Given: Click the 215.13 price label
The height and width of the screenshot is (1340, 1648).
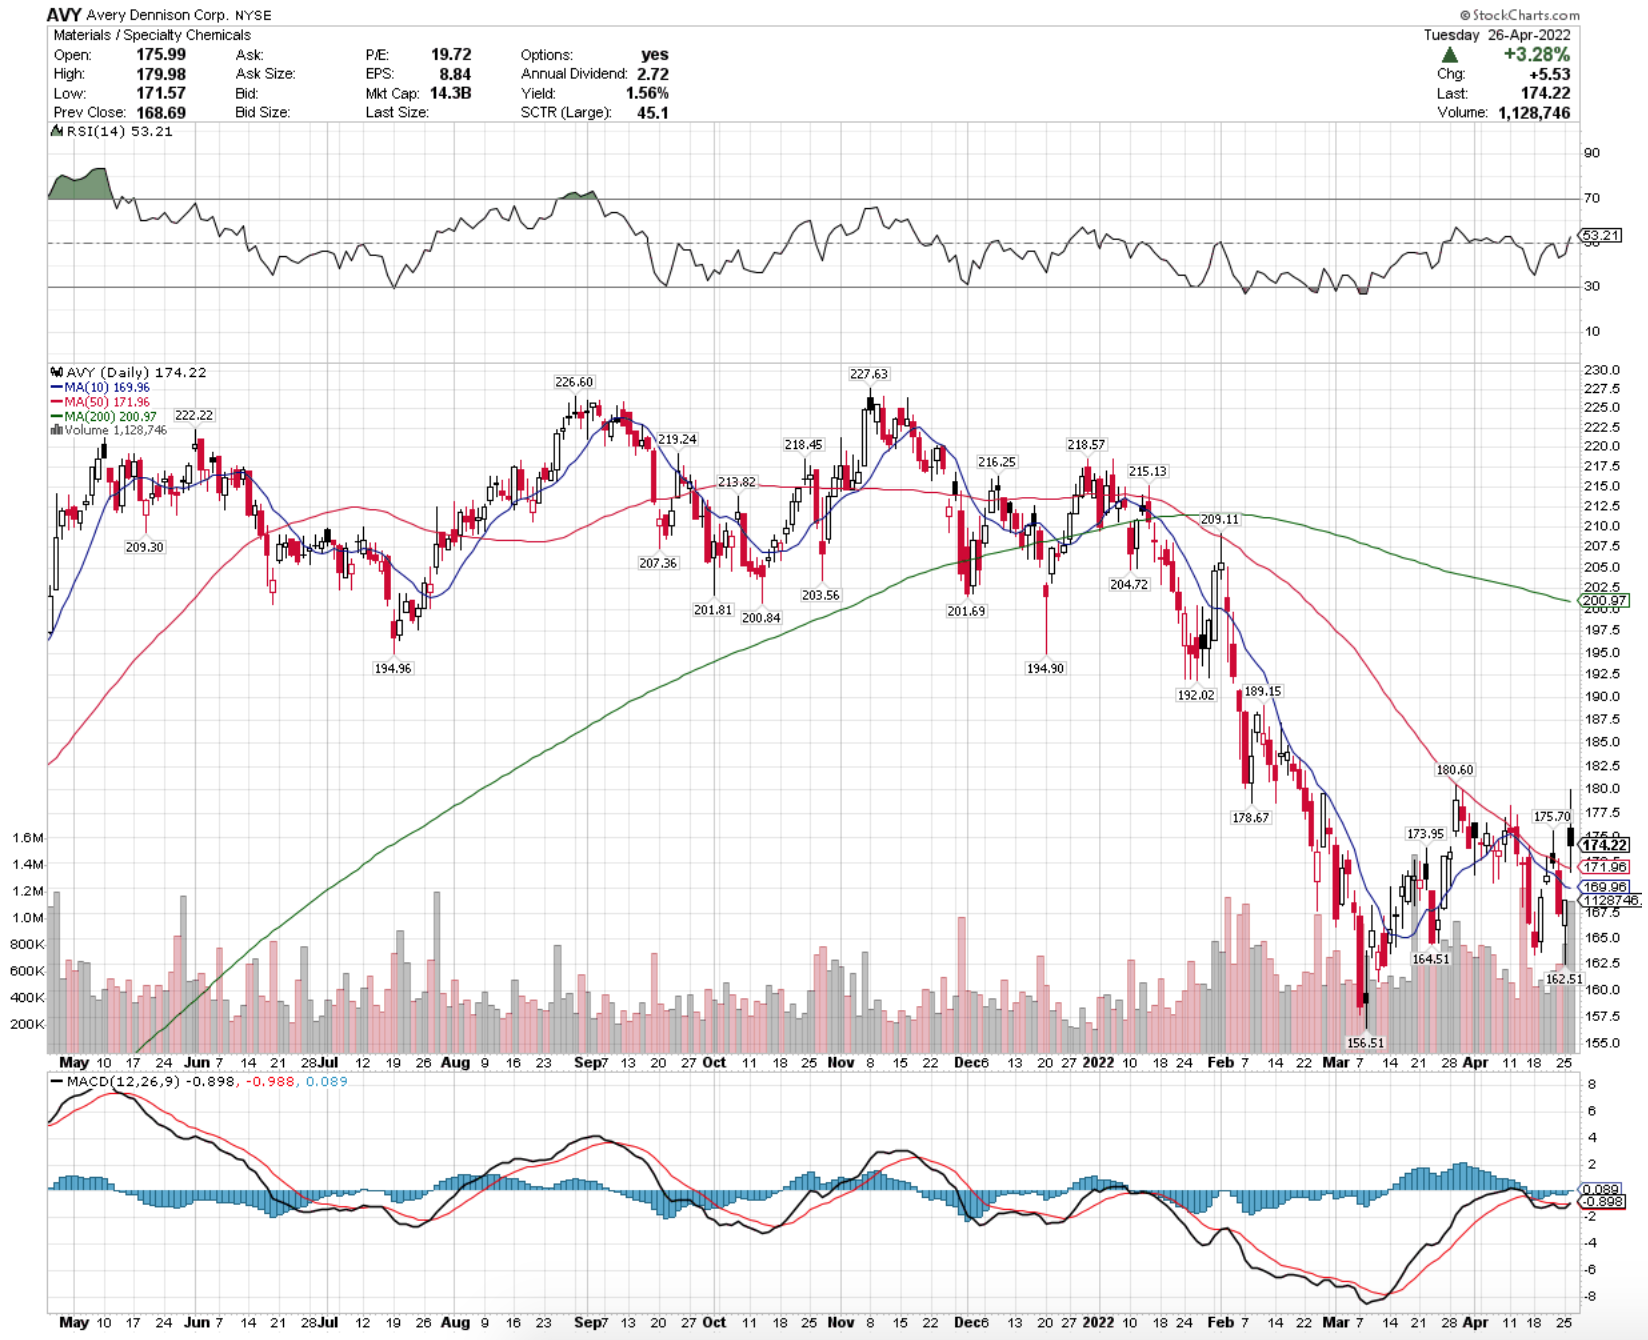Looking at the screenshot, I should 1147,471.
